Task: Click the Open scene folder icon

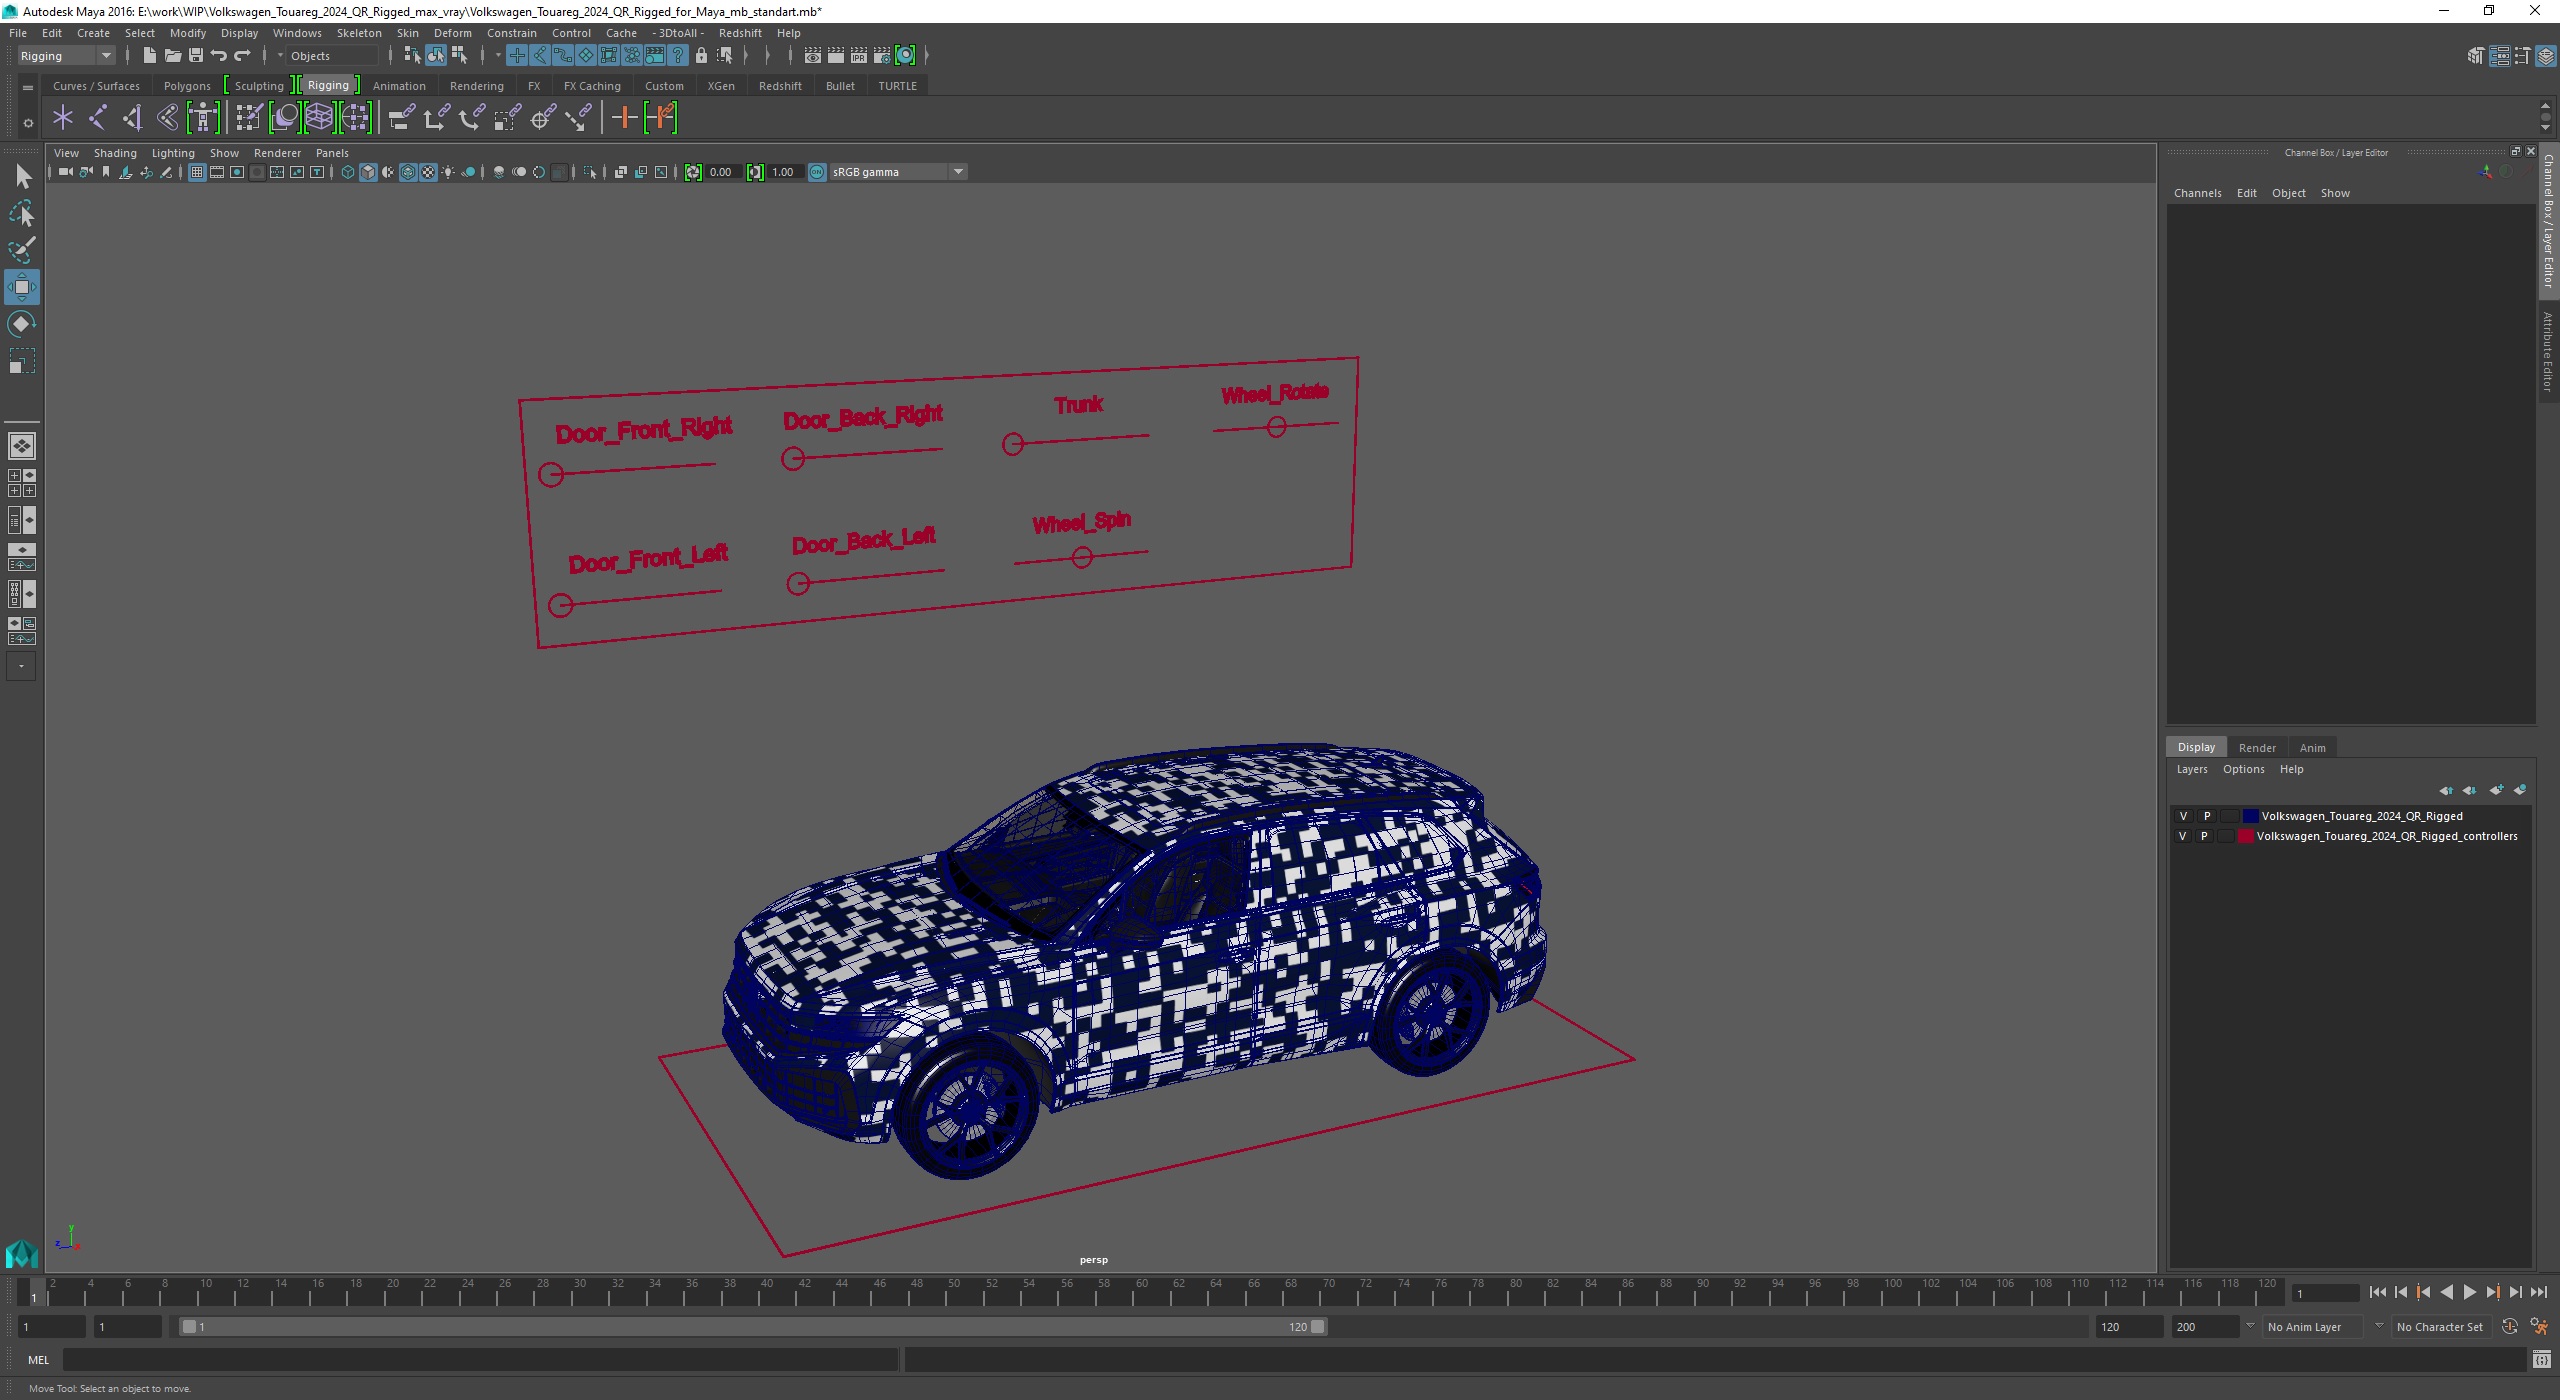Action: 173,56
